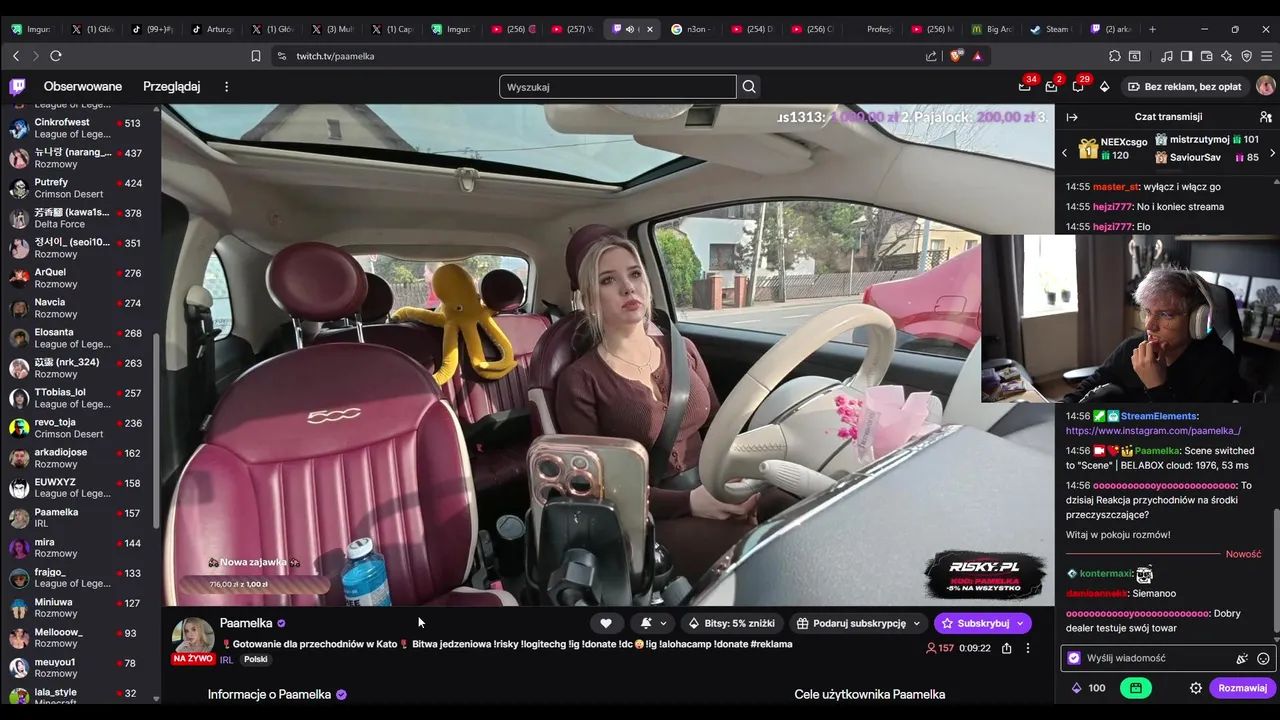Open the Twitch home logo
This screenshot has width=1280, height=720.
18,87
